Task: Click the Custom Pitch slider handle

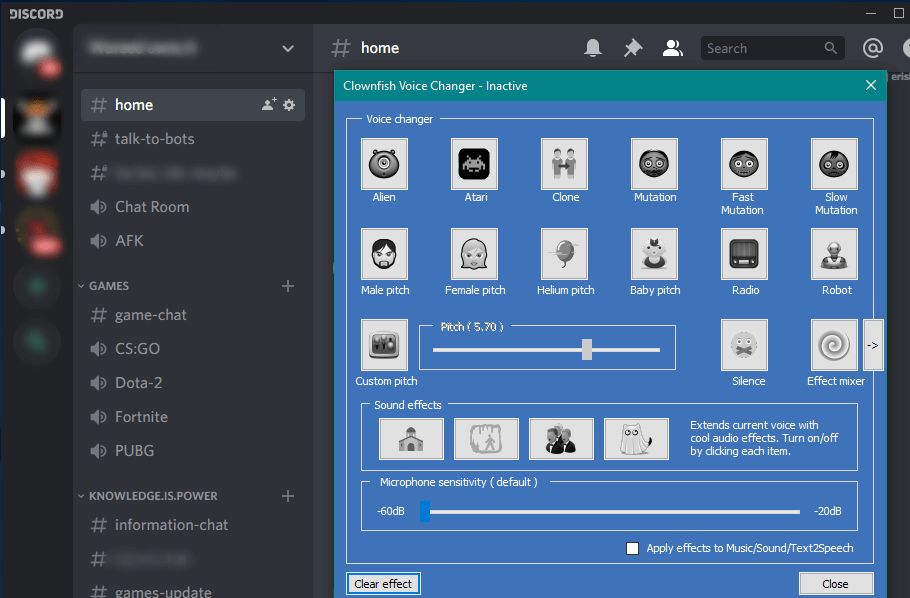Action: [x=587, y=350]
